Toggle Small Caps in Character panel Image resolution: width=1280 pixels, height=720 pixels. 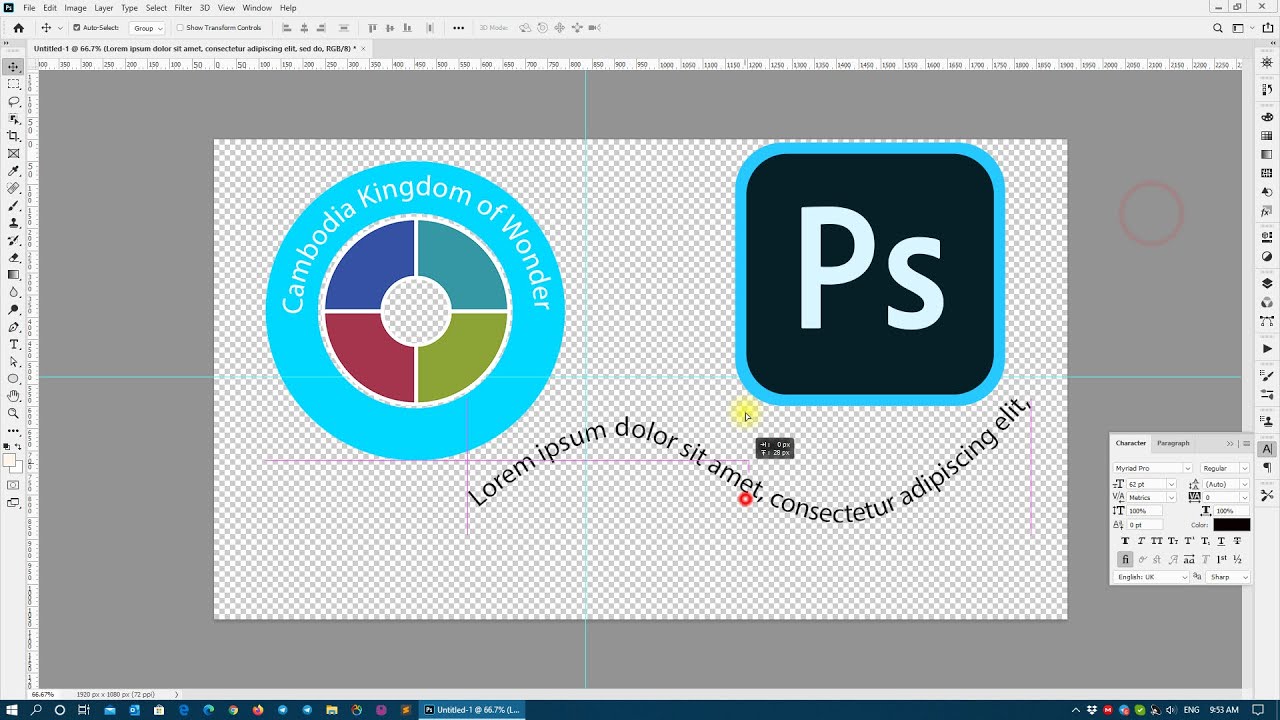click(x=1173, y=541)
